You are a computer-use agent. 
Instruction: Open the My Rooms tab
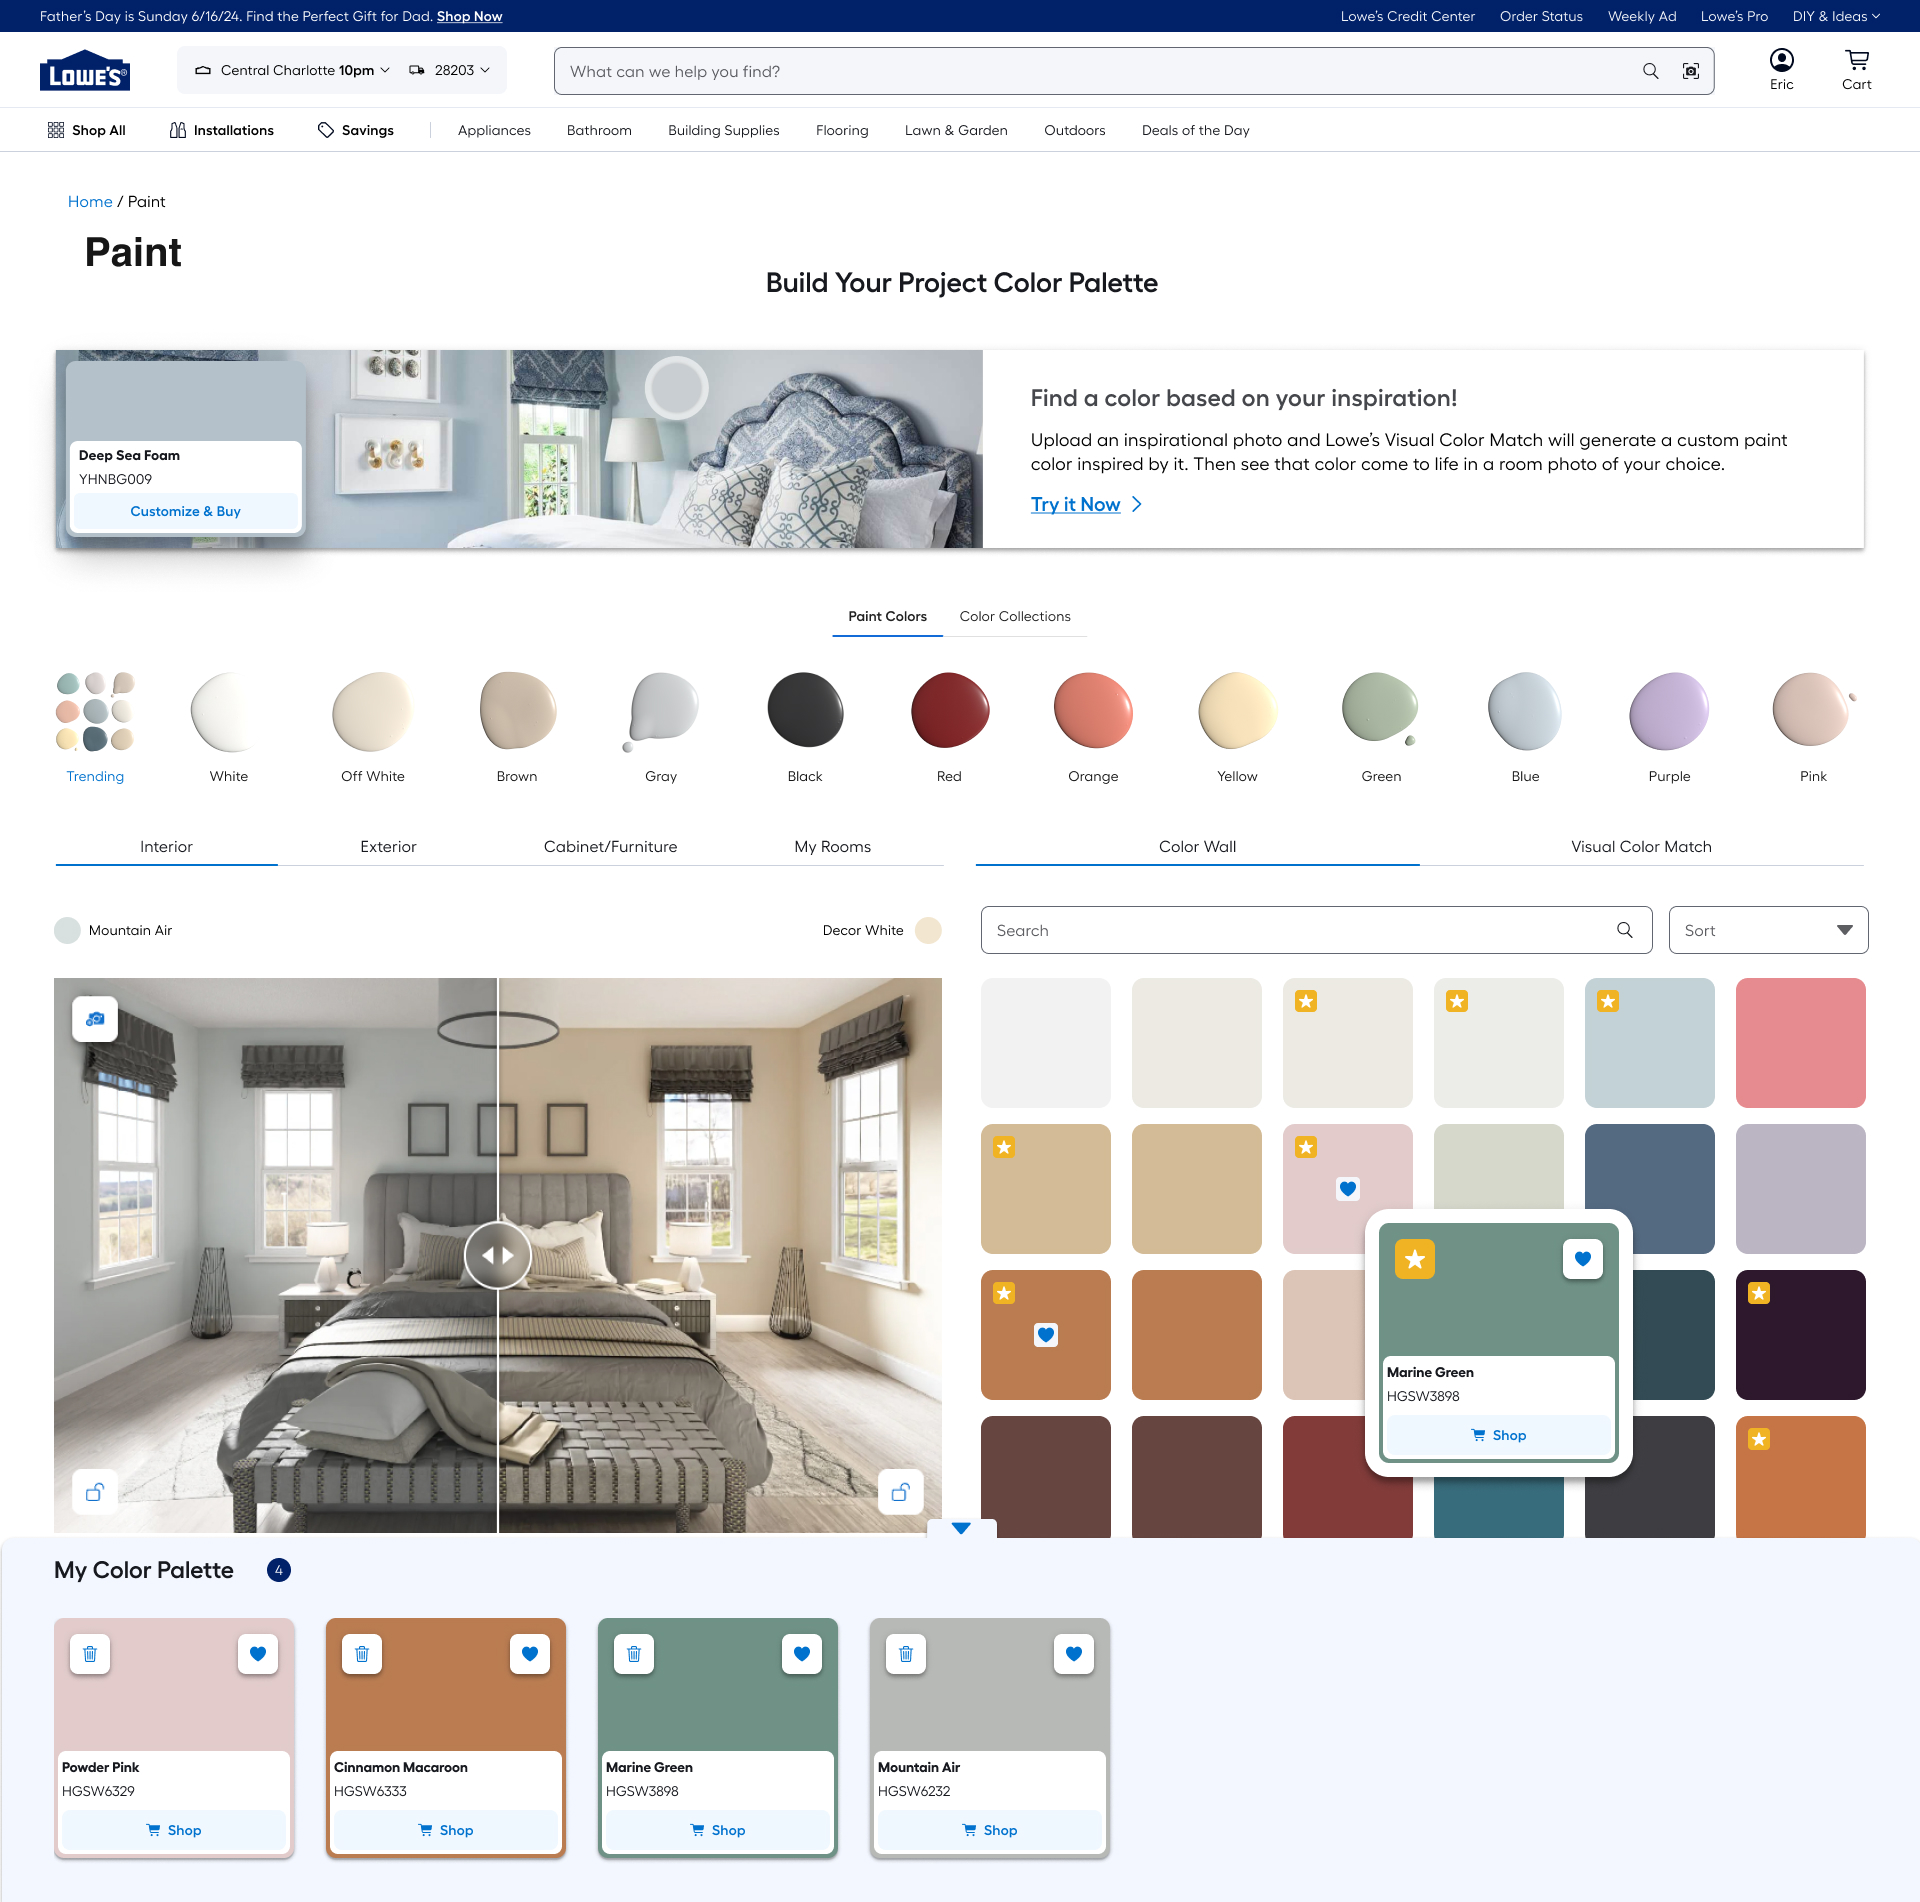(832, 846)
